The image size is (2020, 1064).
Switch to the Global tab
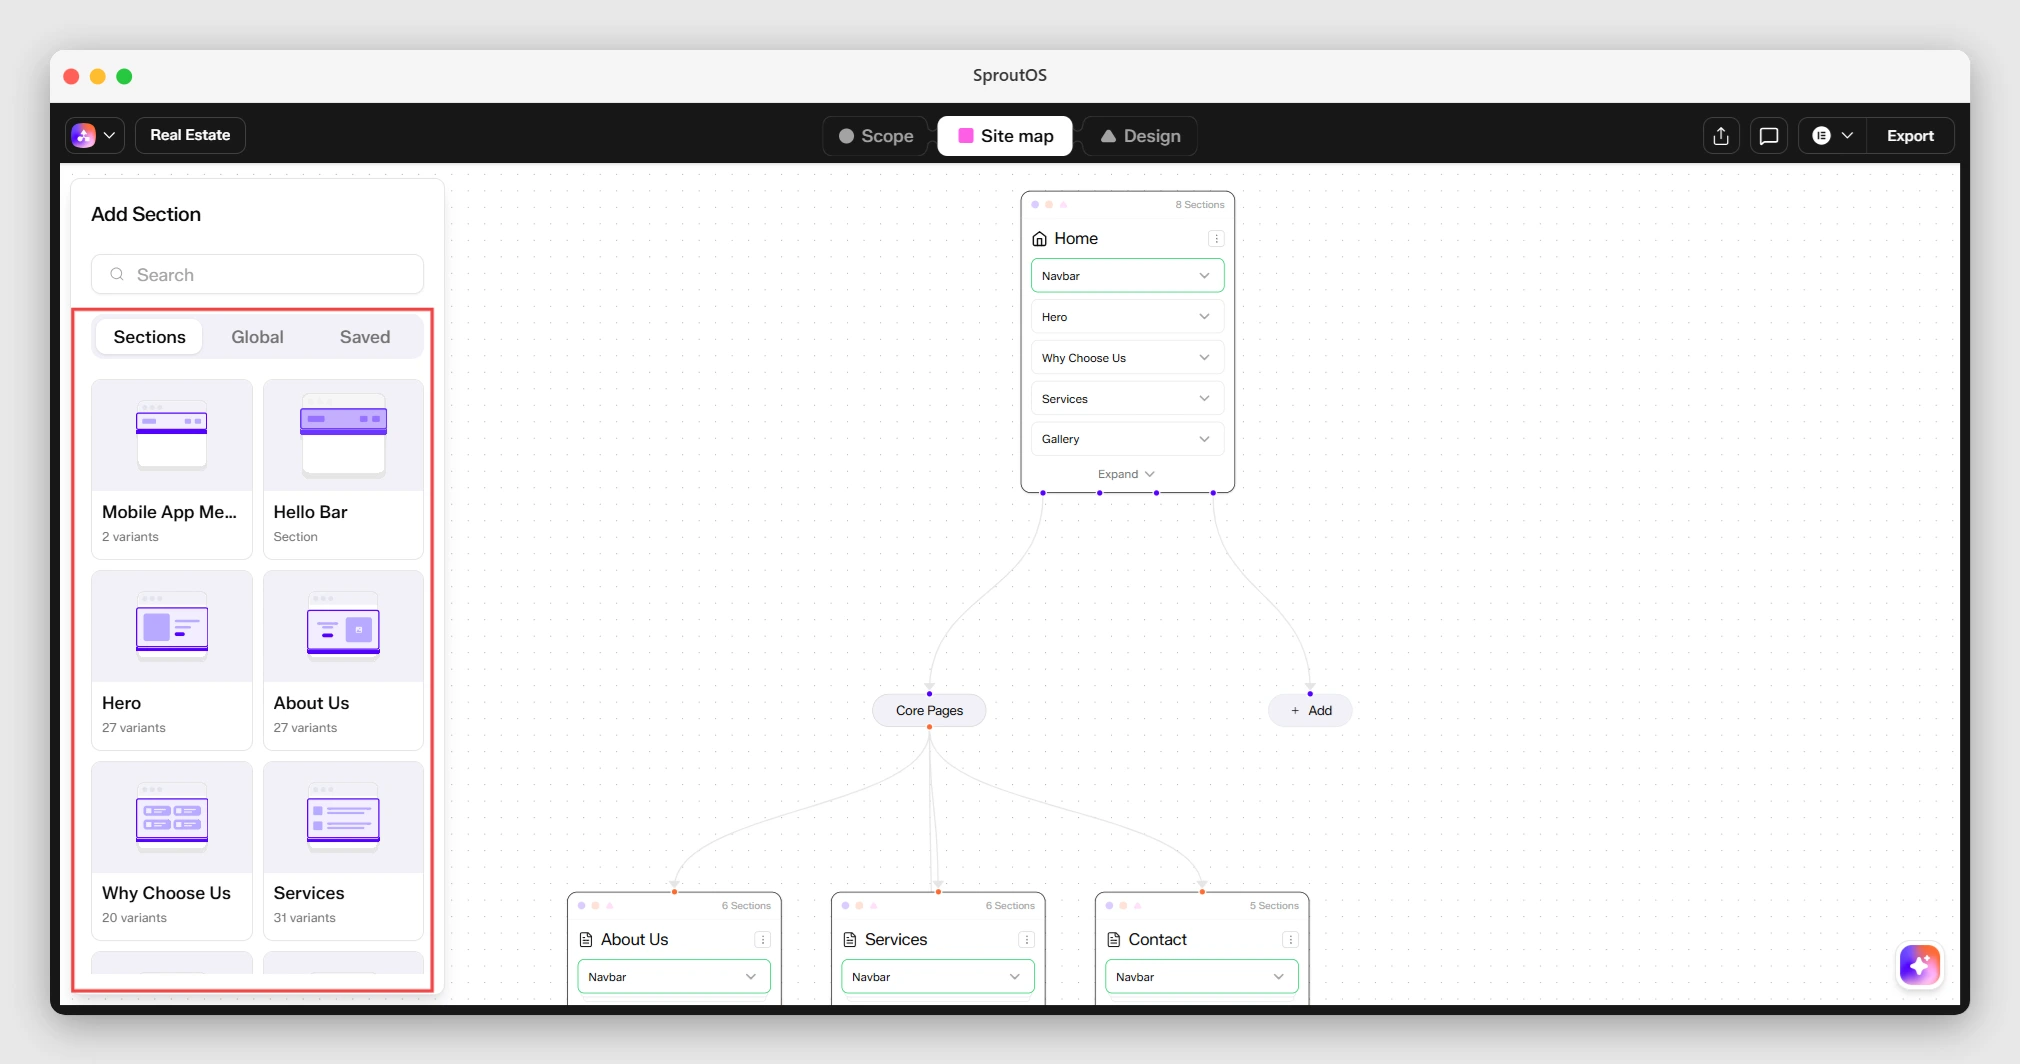(x=257, y=336)
